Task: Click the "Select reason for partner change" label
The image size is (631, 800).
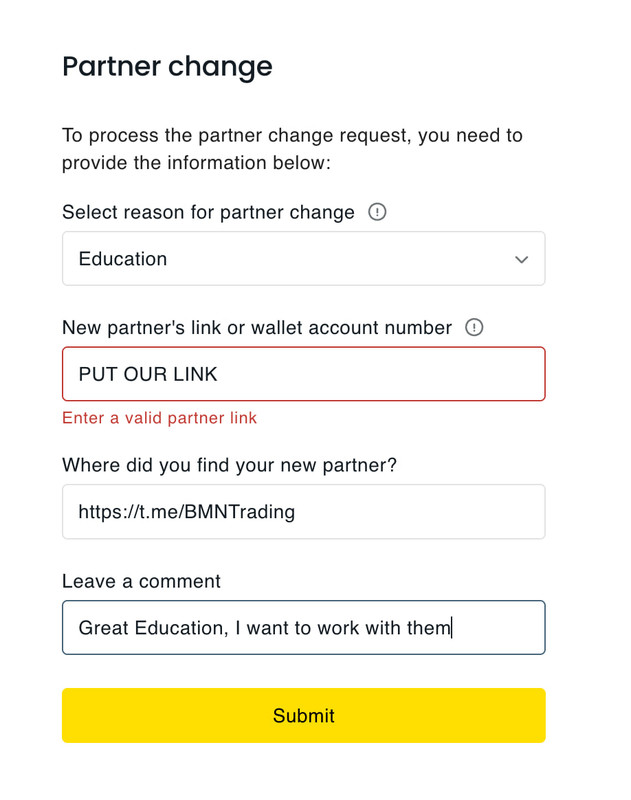Action: 208,212
